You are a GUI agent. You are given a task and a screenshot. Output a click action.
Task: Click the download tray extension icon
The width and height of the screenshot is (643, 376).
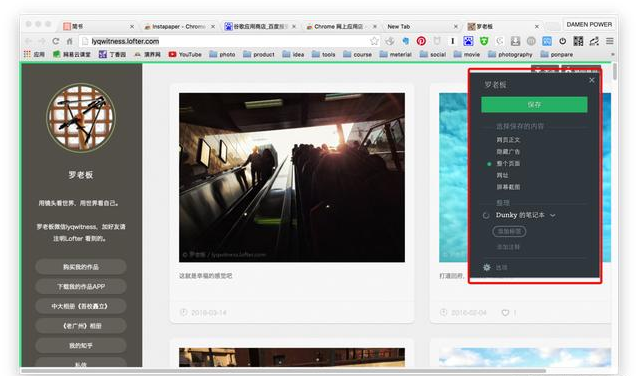pos(515,41)
